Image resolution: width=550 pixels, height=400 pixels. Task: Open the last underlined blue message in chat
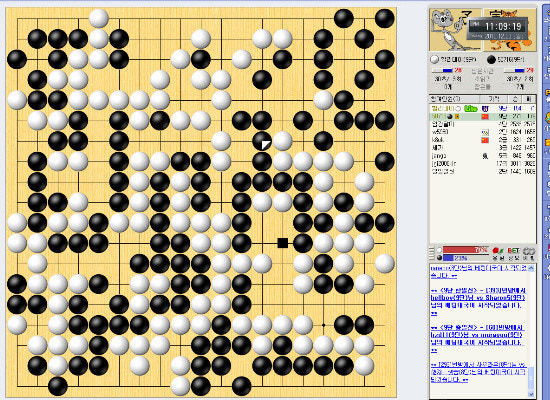click(478, 372)
